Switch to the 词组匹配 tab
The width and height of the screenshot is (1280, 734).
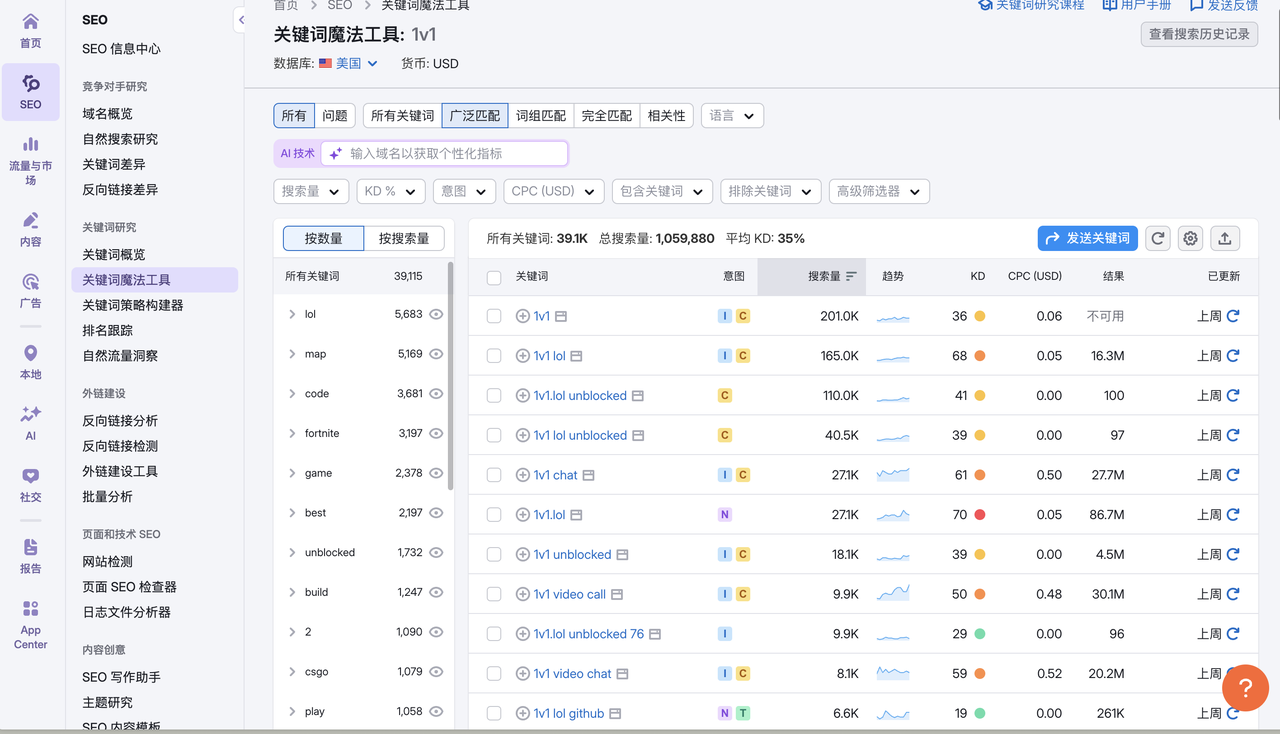[x=541, y=116]
